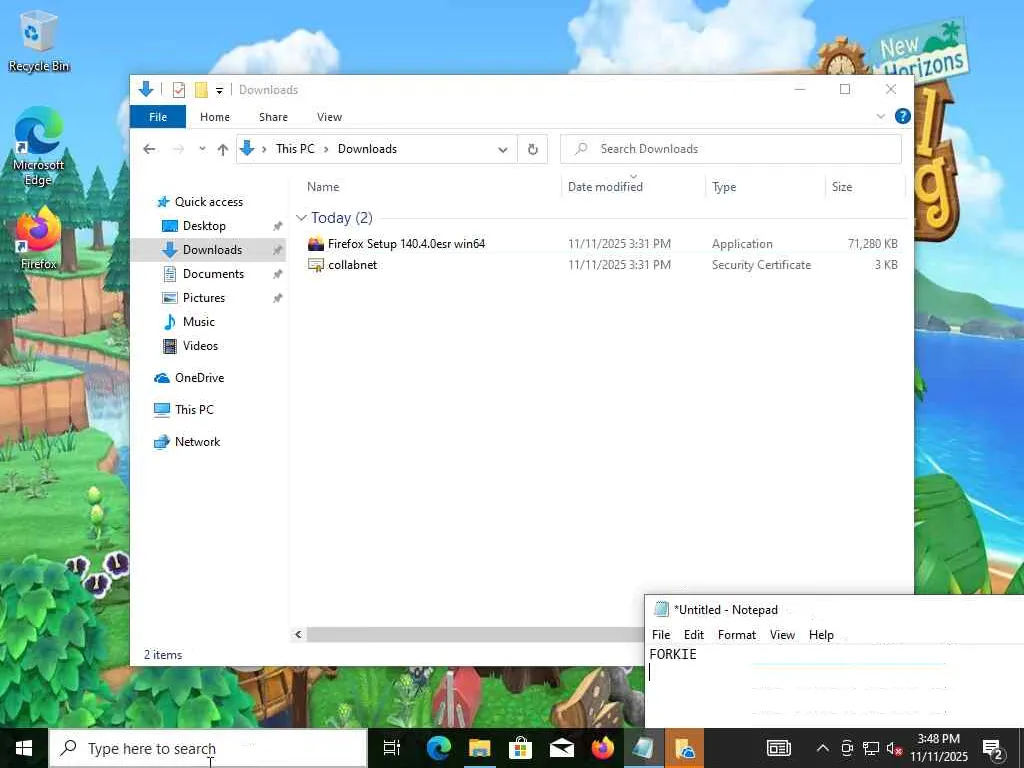
Task: Open Microsoft Store from the taskbar
Action: [520, 748]
